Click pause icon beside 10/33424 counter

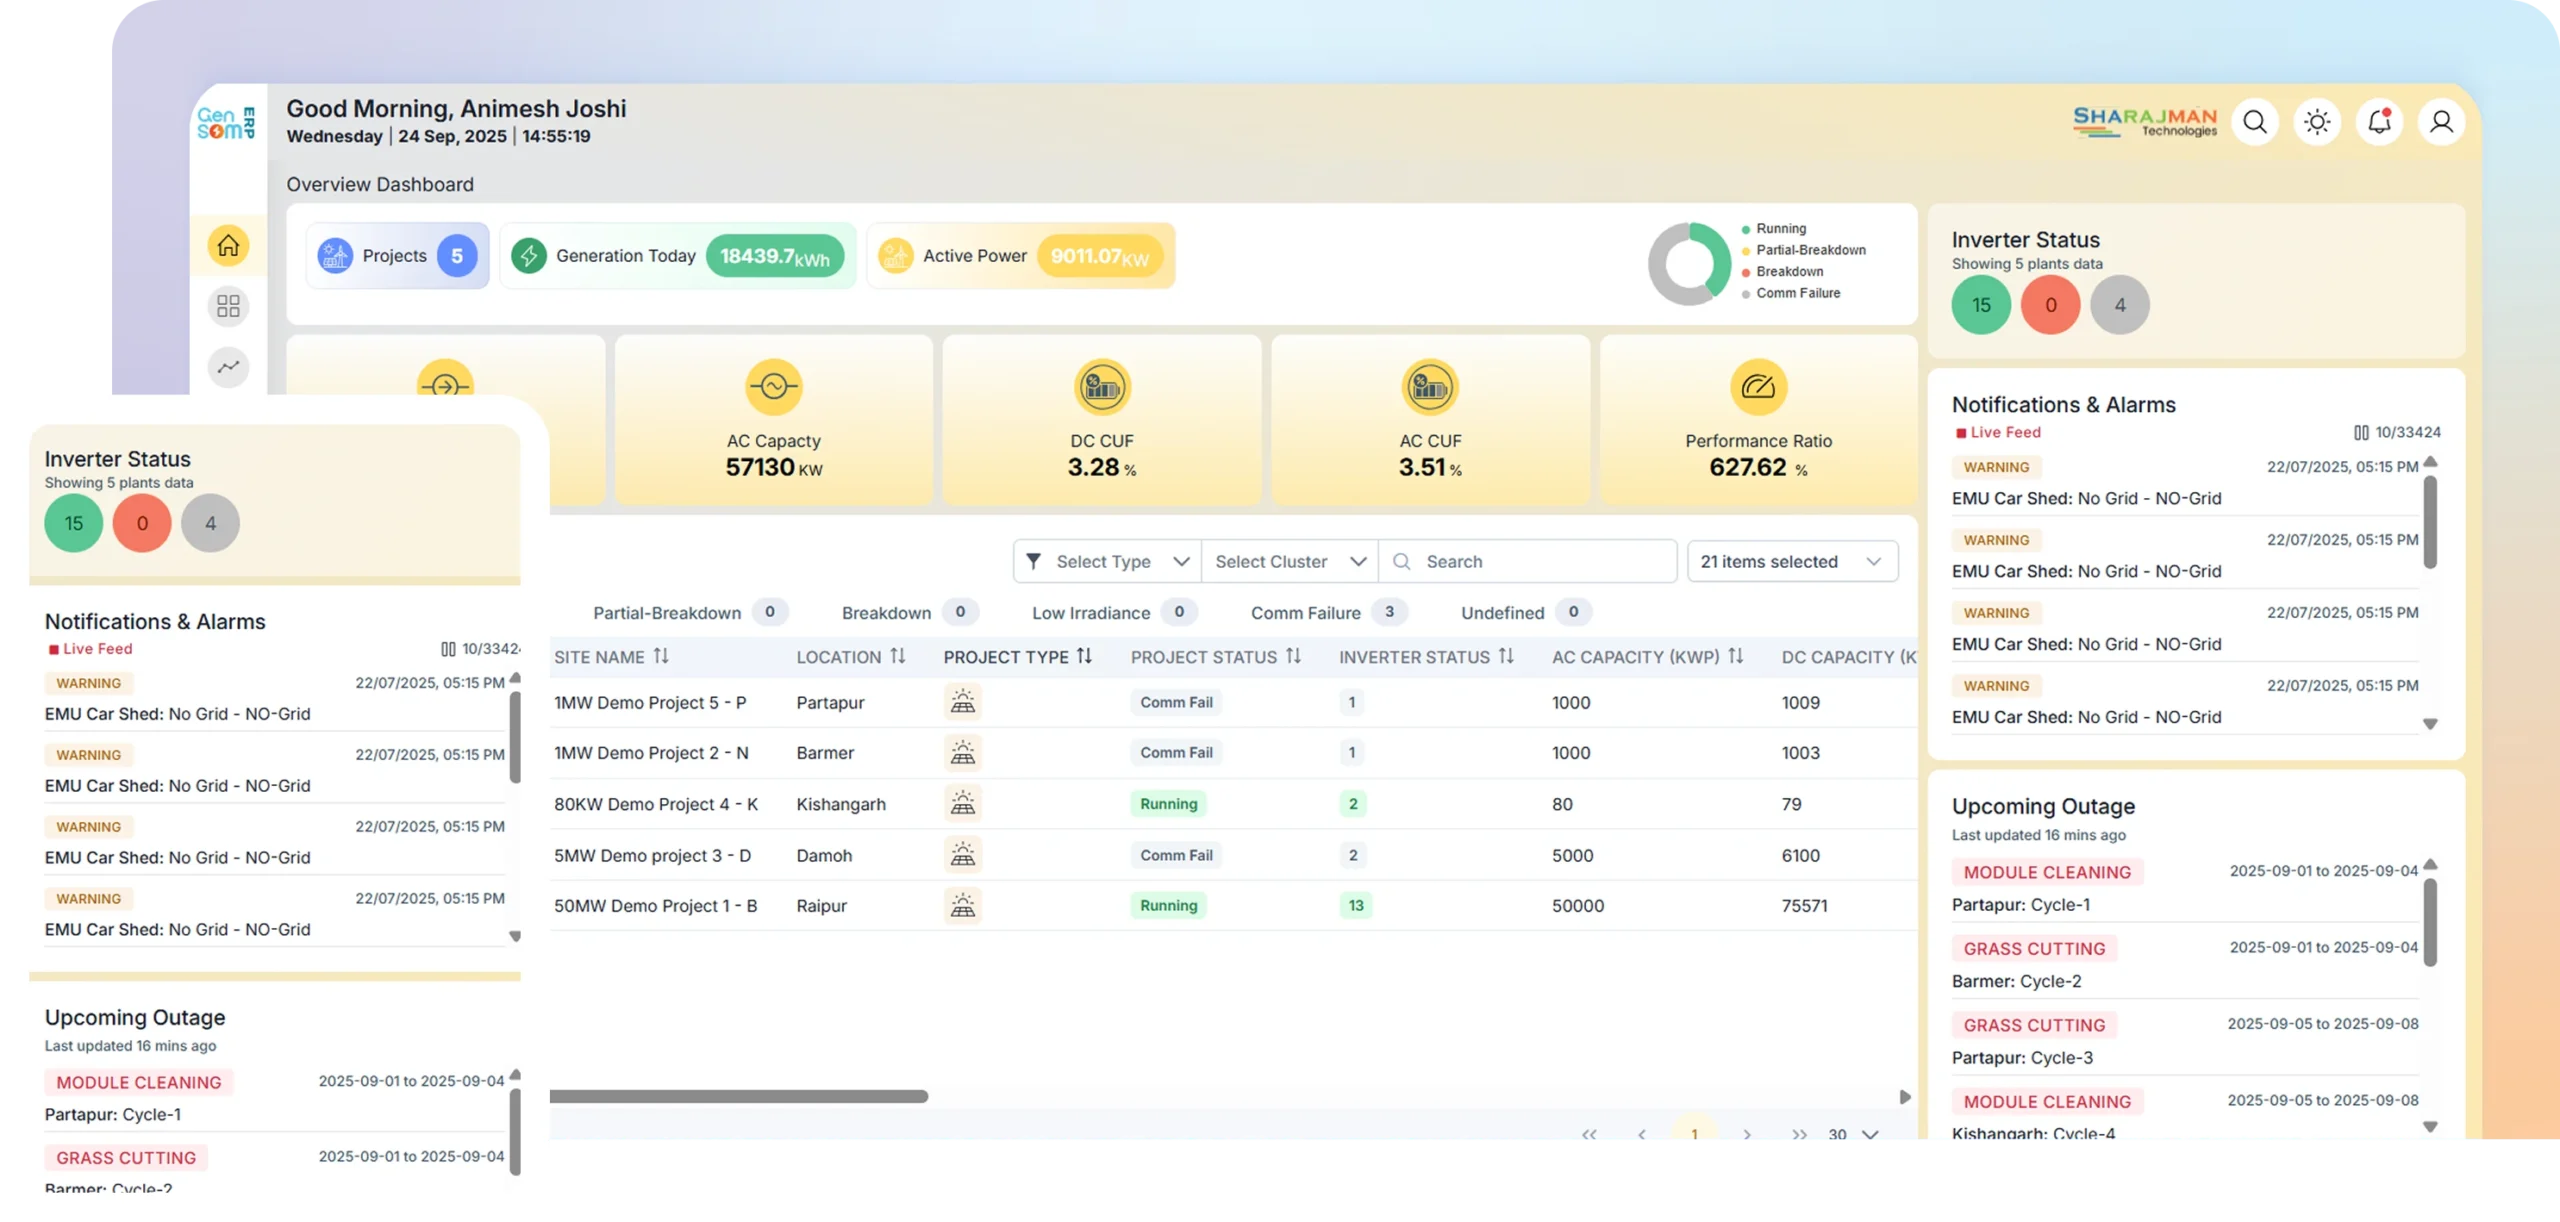tap(2360, 432)
